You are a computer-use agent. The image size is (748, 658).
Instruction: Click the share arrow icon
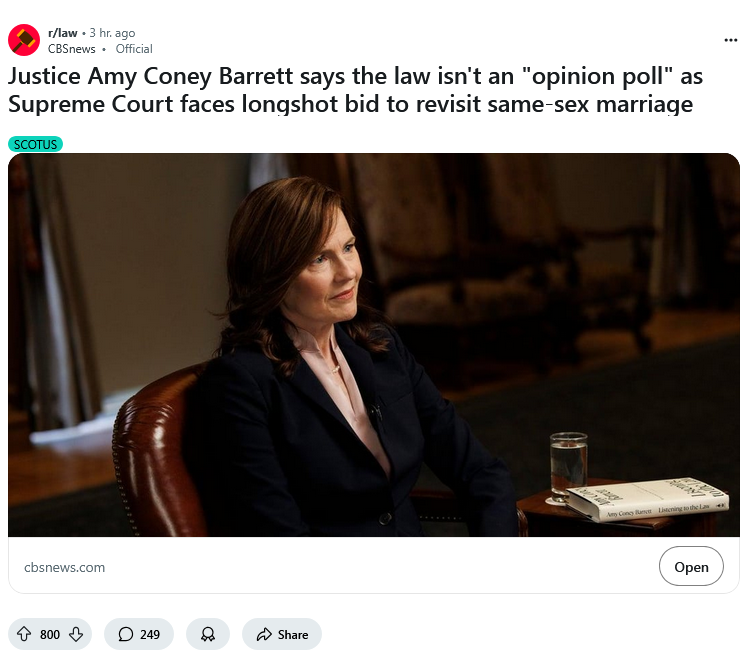264,634
